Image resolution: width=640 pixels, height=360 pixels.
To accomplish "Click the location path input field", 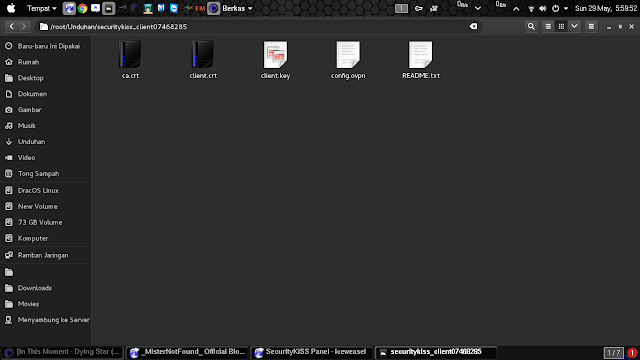I will [259, 27].
